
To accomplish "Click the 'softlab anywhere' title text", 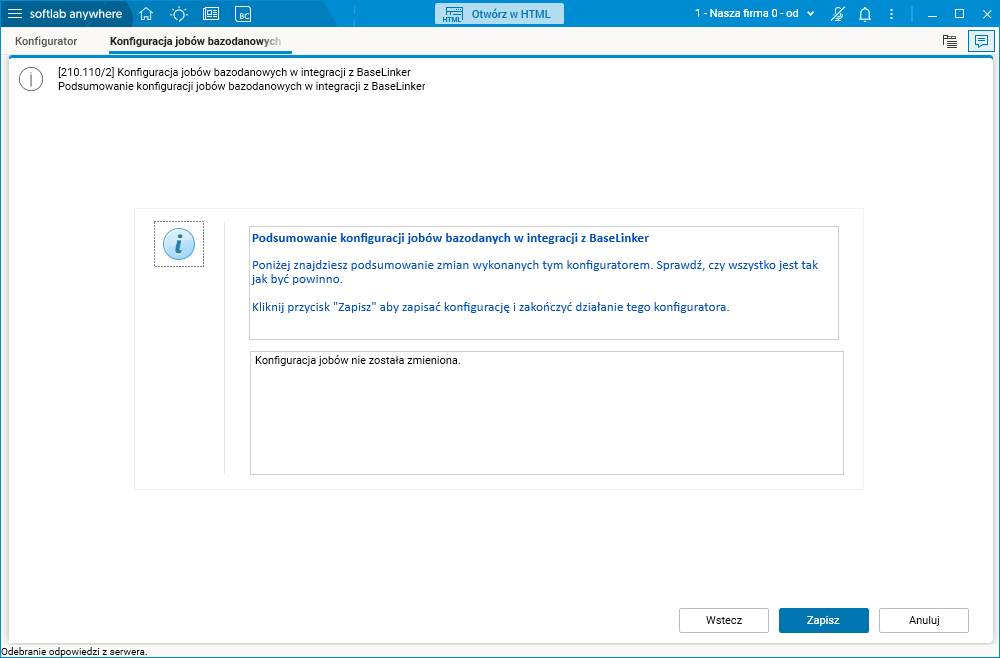I will 76,14.
